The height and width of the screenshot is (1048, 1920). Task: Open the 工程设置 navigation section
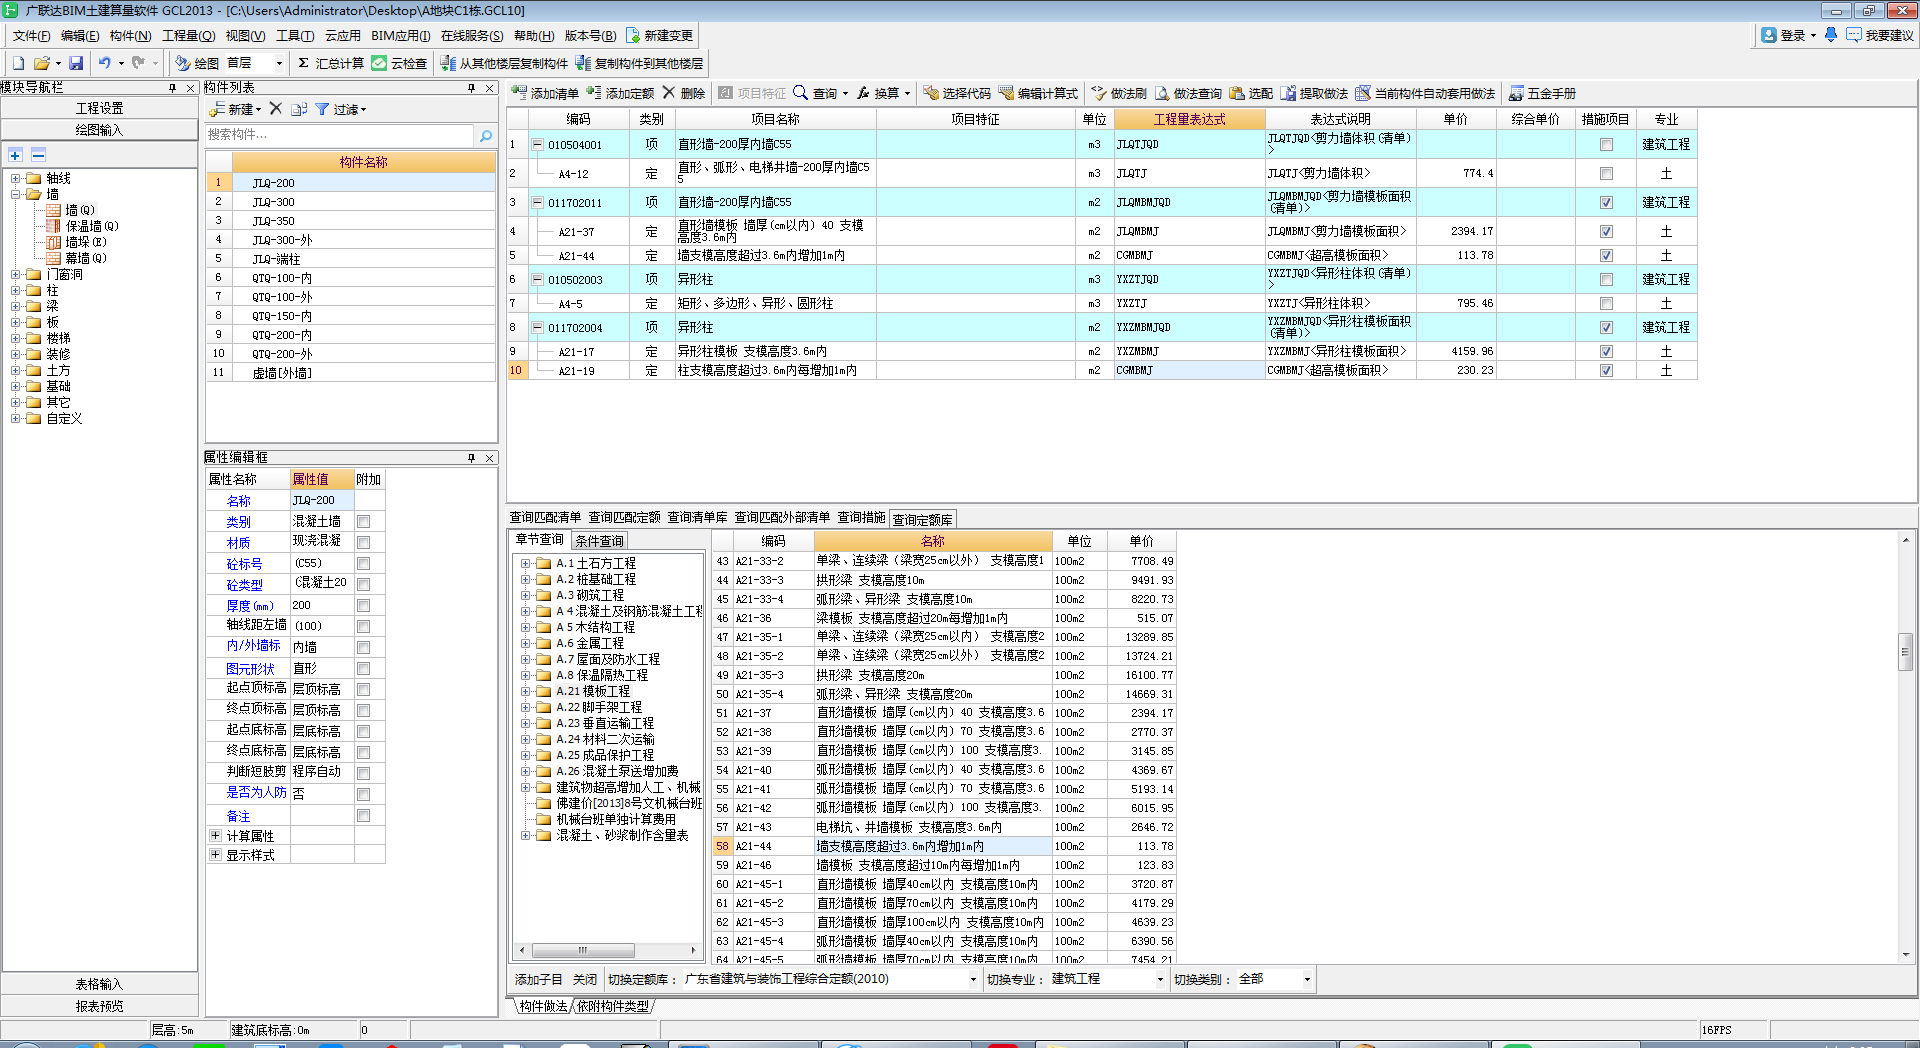pos(99,108)
